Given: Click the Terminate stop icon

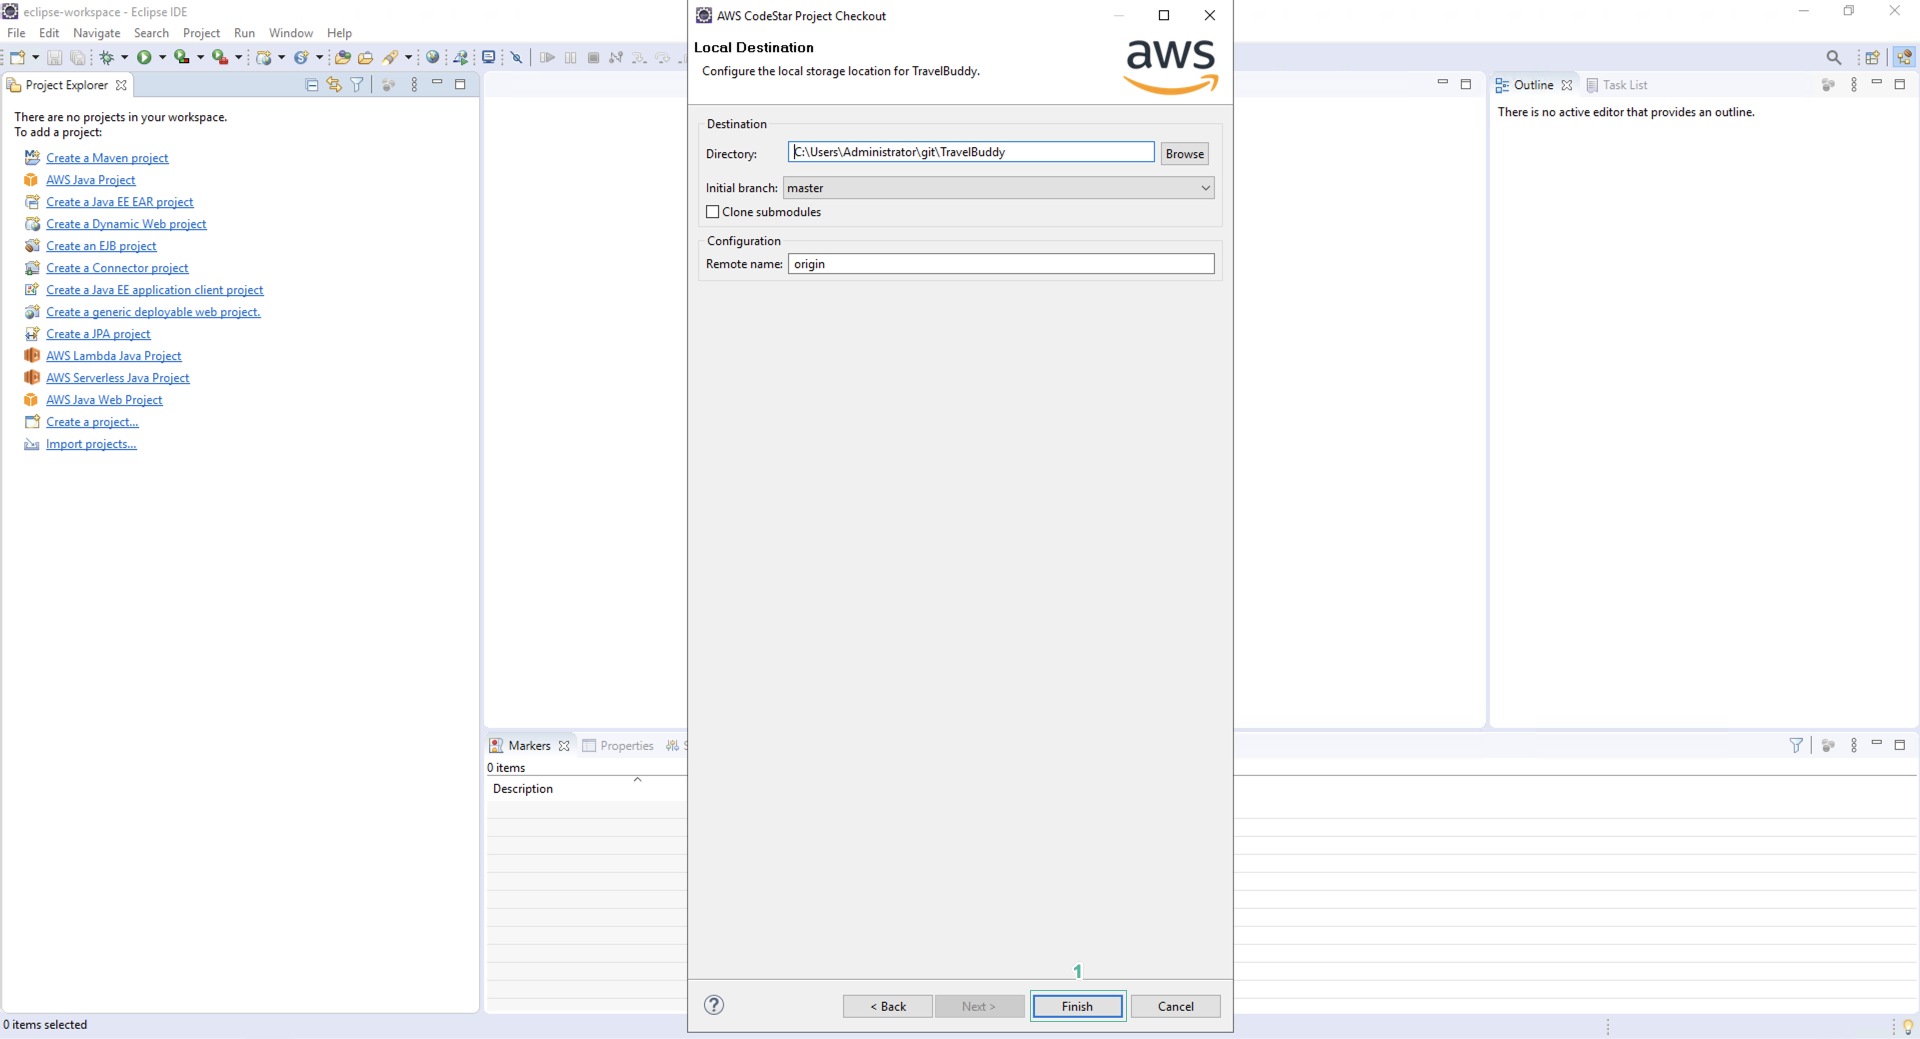Looking at the screenshot, I should tap(593, 57).
